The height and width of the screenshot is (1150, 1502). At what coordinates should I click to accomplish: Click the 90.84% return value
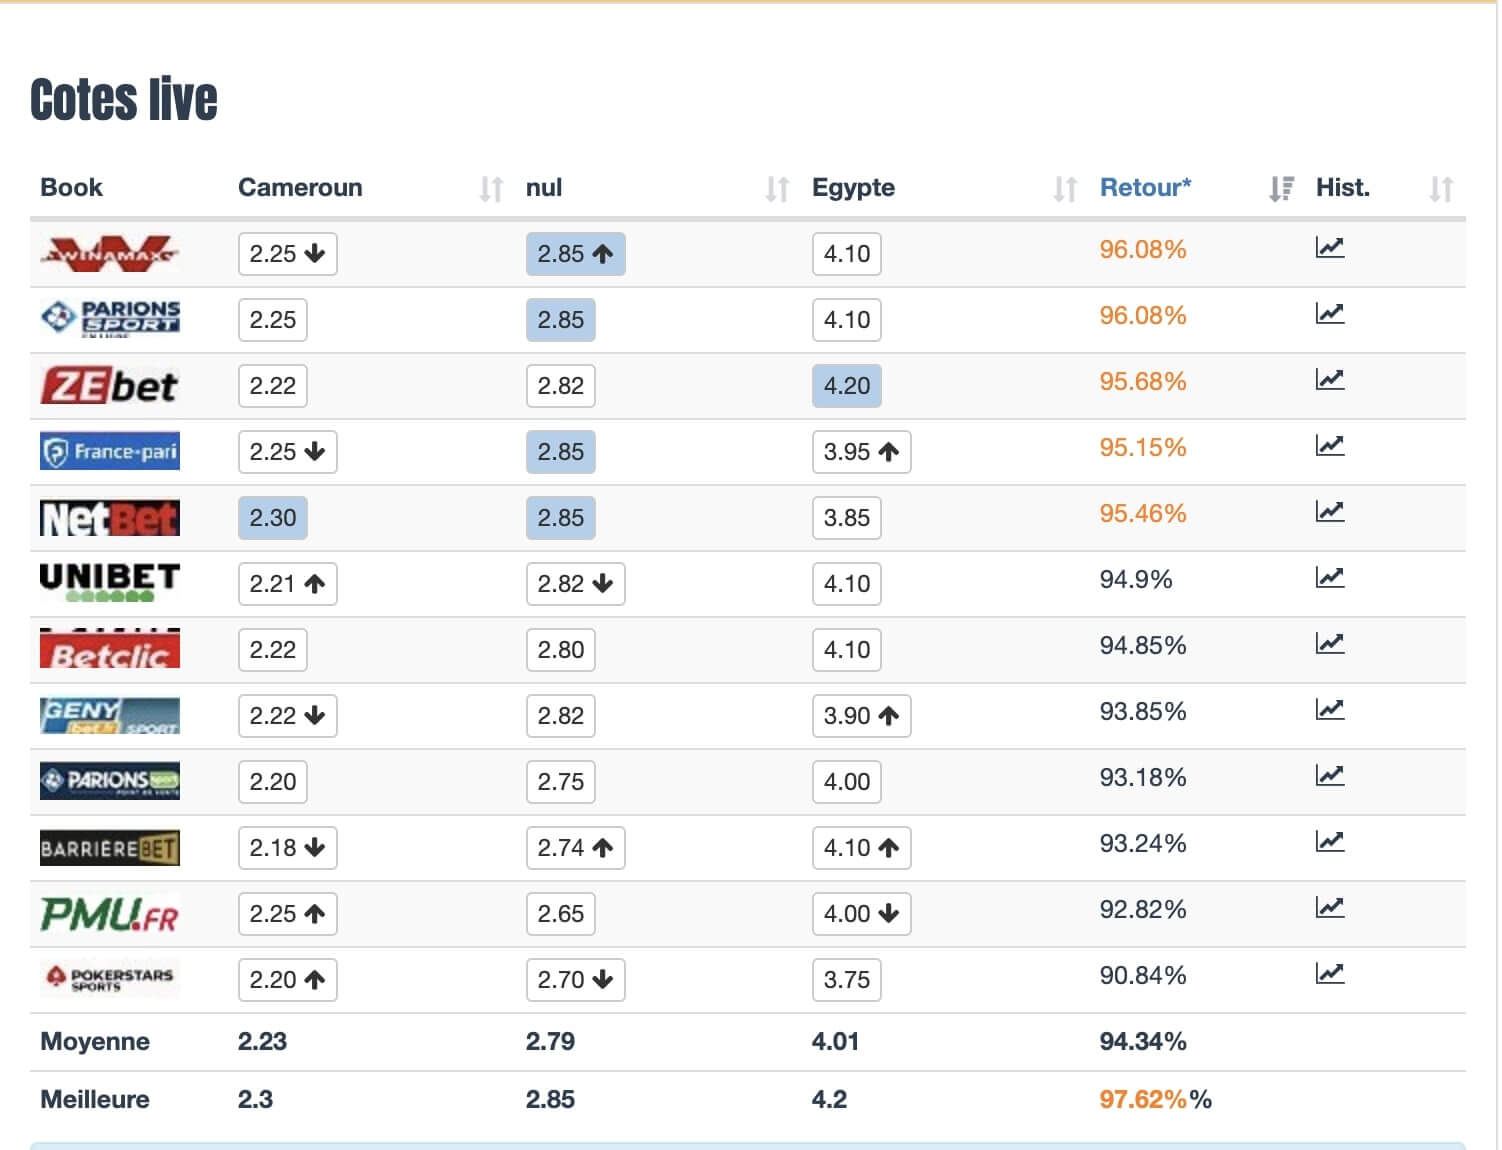point(1143,975)
